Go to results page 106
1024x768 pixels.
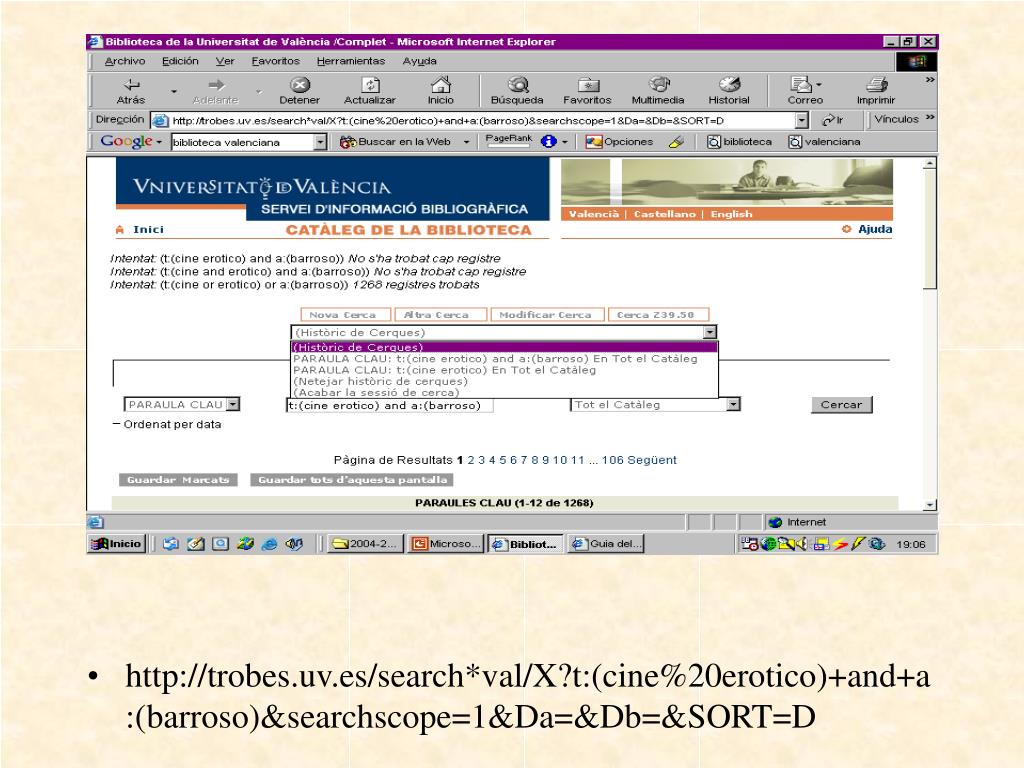coord(613,460)
